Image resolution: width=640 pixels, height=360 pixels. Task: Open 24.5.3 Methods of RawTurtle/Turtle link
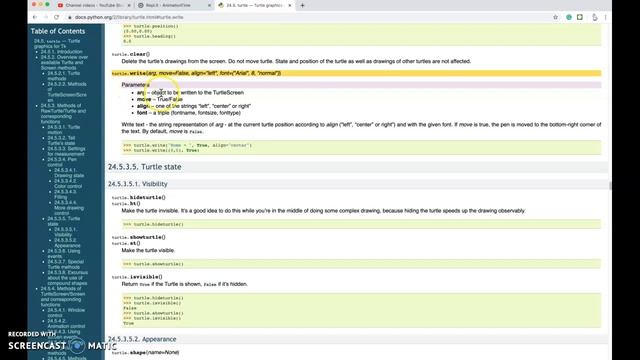pyautogui.click(x=63, y=113)
